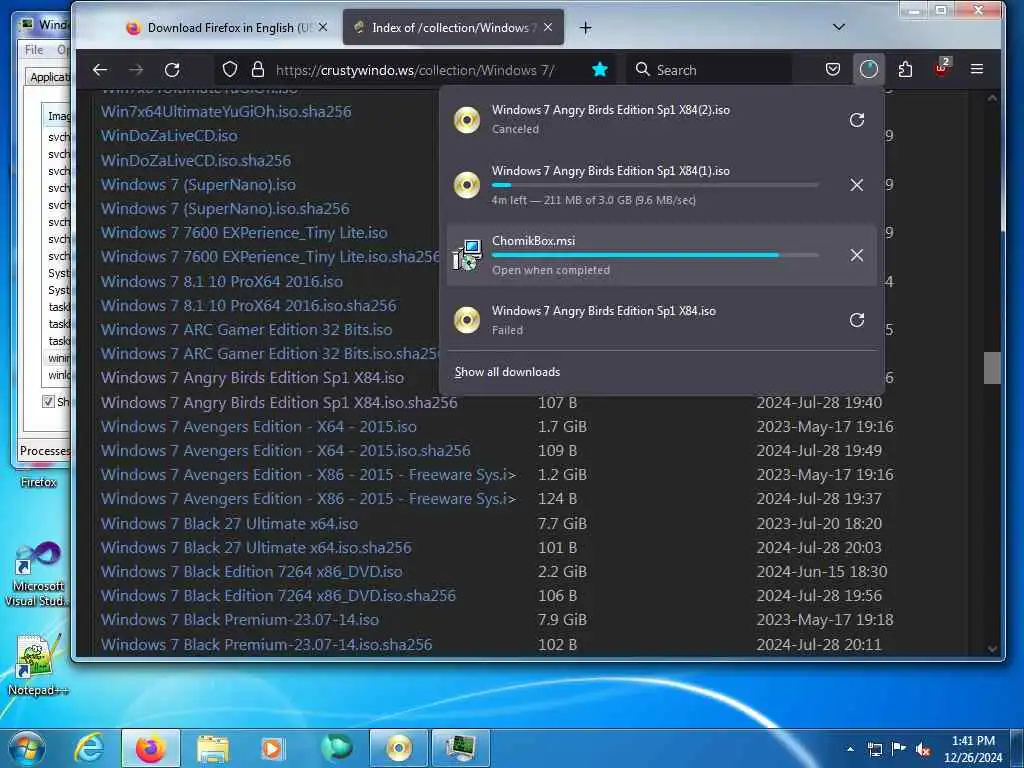This screenshot has width=1024, height=768.
Task: Open the Notepad++ desktop shortcut
Action: 37,664
